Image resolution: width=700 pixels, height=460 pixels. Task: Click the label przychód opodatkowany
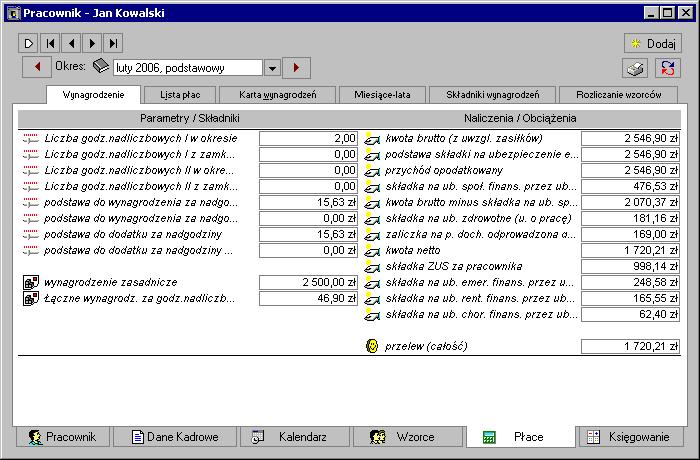(x=444, y=171)
